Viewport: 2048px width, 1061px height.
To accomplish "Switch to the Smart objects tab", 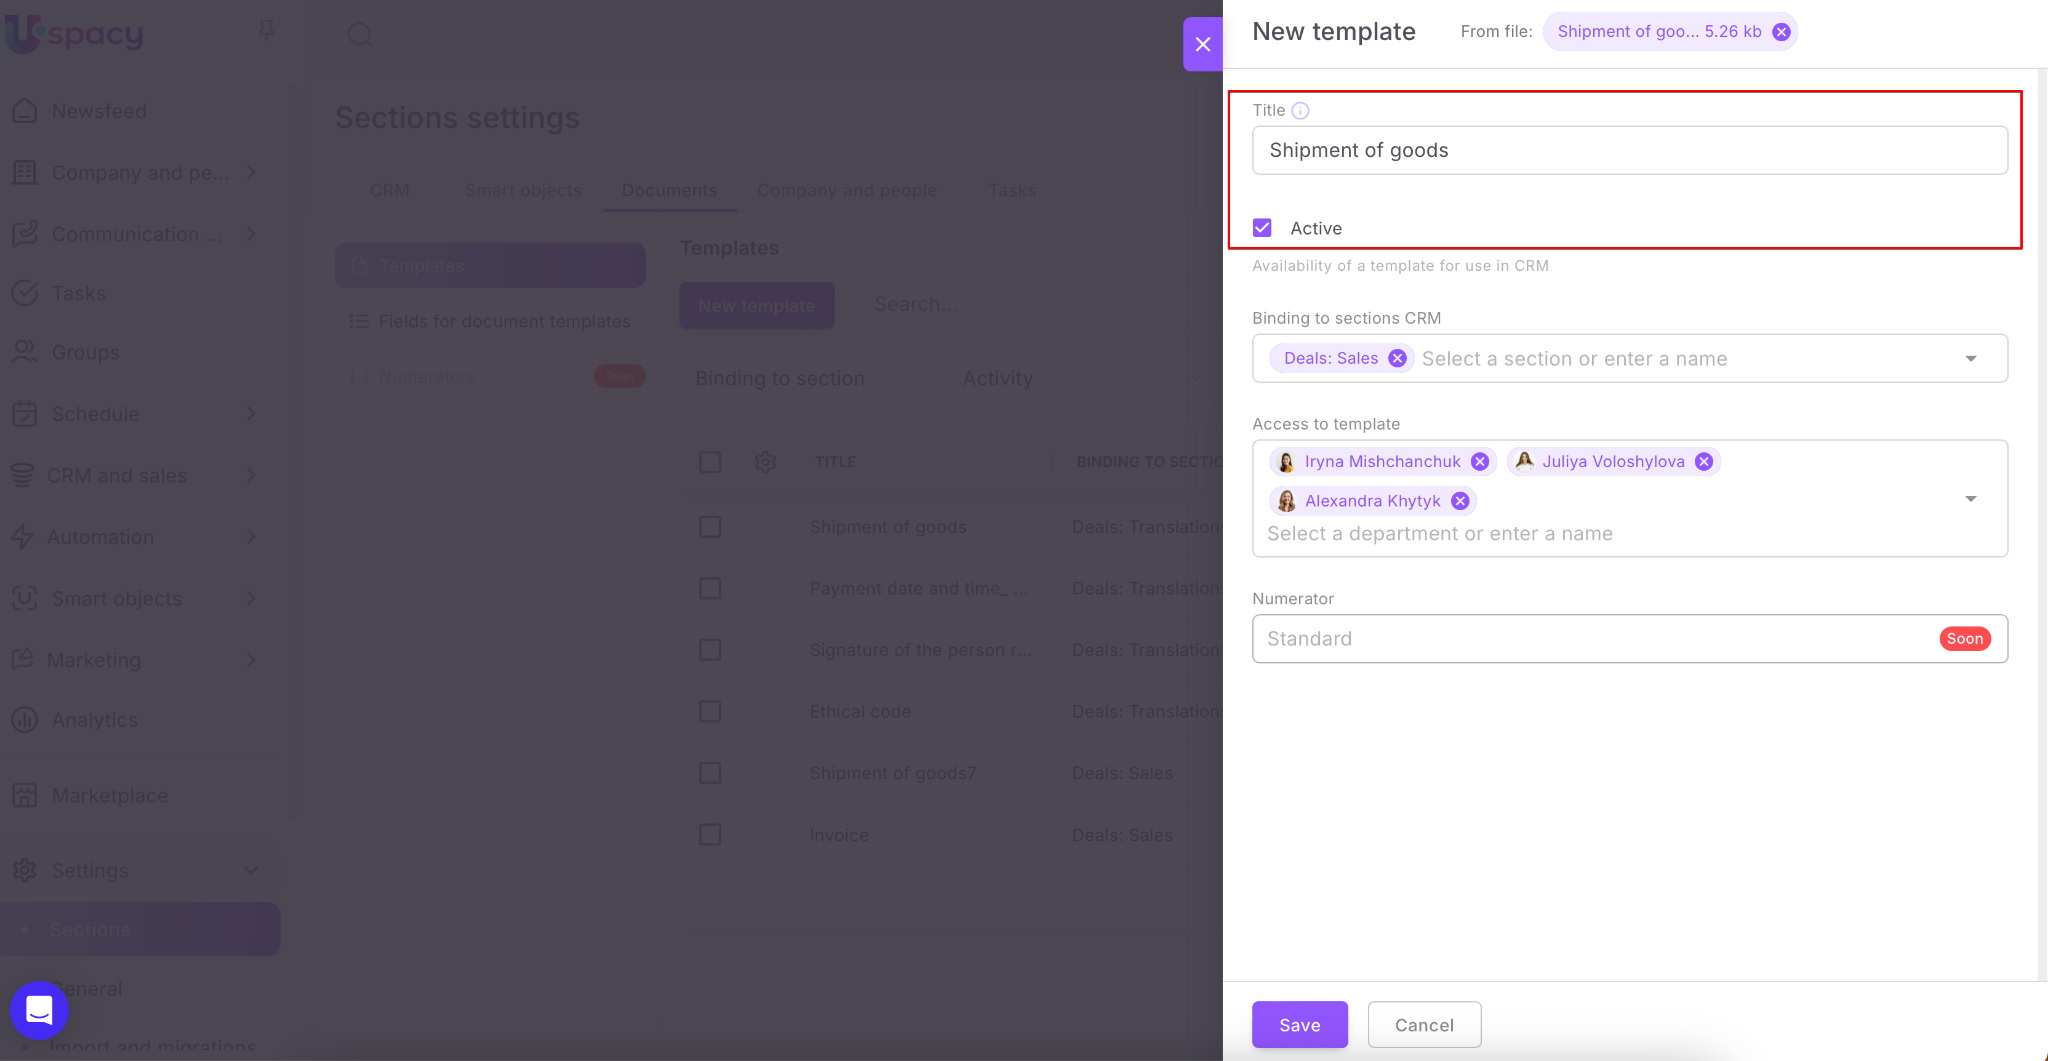I will 523,190.
